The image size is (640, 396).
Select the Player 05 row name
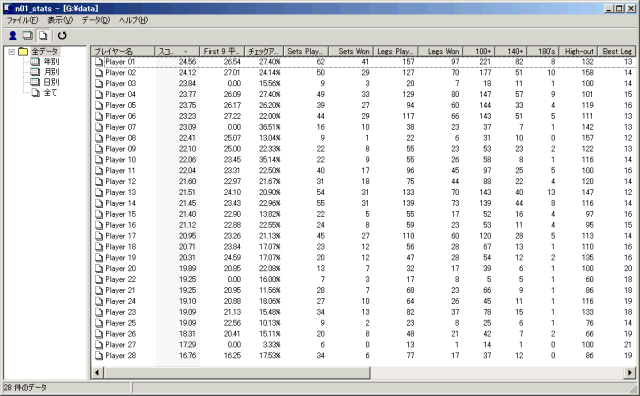[x=120, y=105]
